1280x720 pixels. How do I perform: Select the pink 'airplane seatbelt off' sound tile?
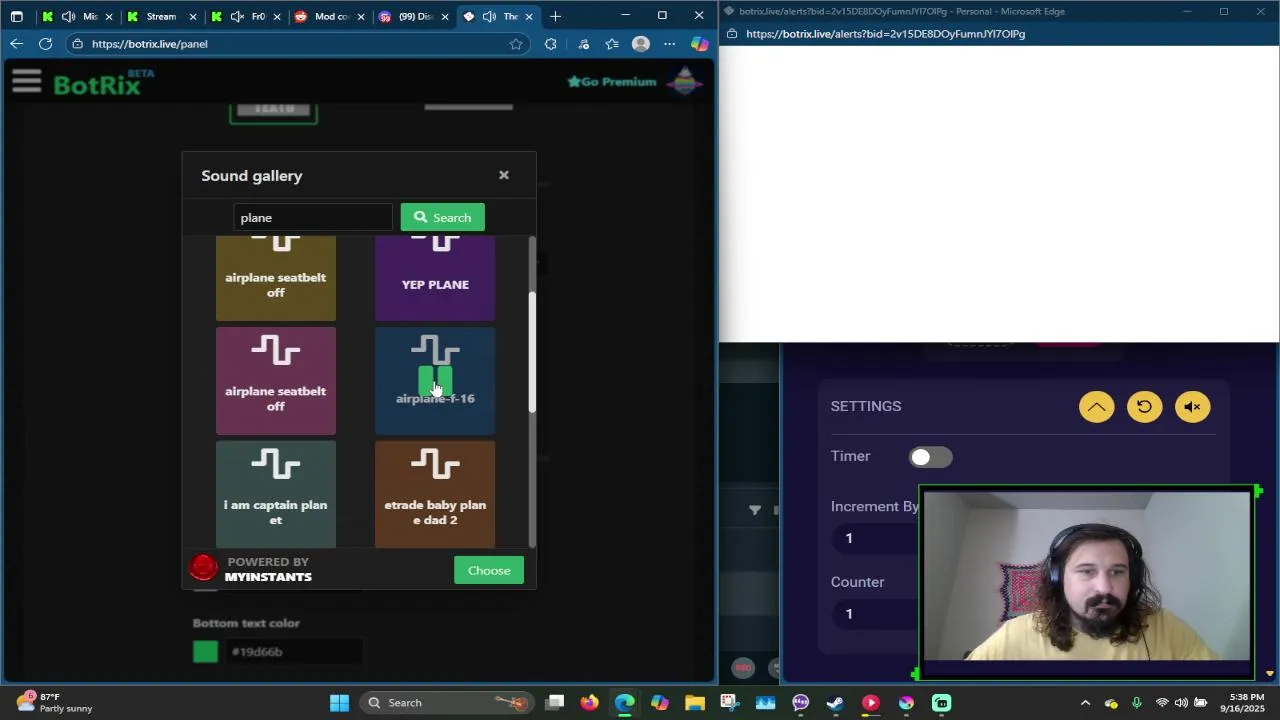click(276, 381)
